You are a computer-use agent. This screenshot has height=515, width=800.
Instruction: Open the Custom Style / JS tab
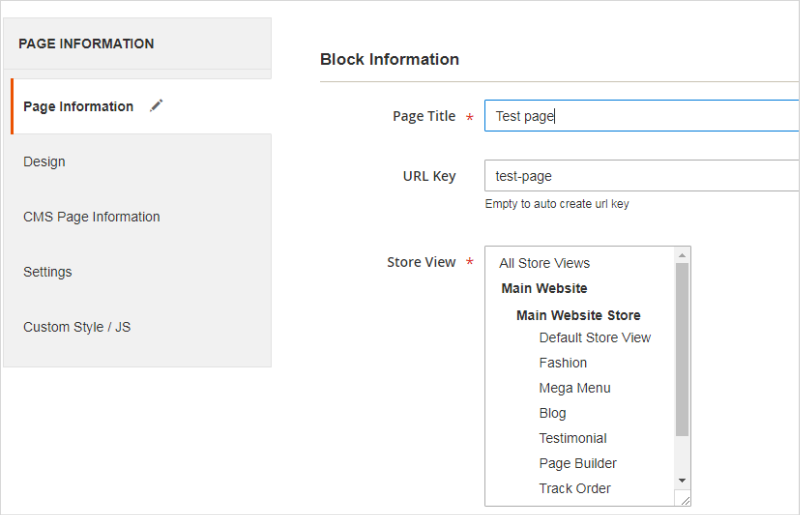(77, 327)
